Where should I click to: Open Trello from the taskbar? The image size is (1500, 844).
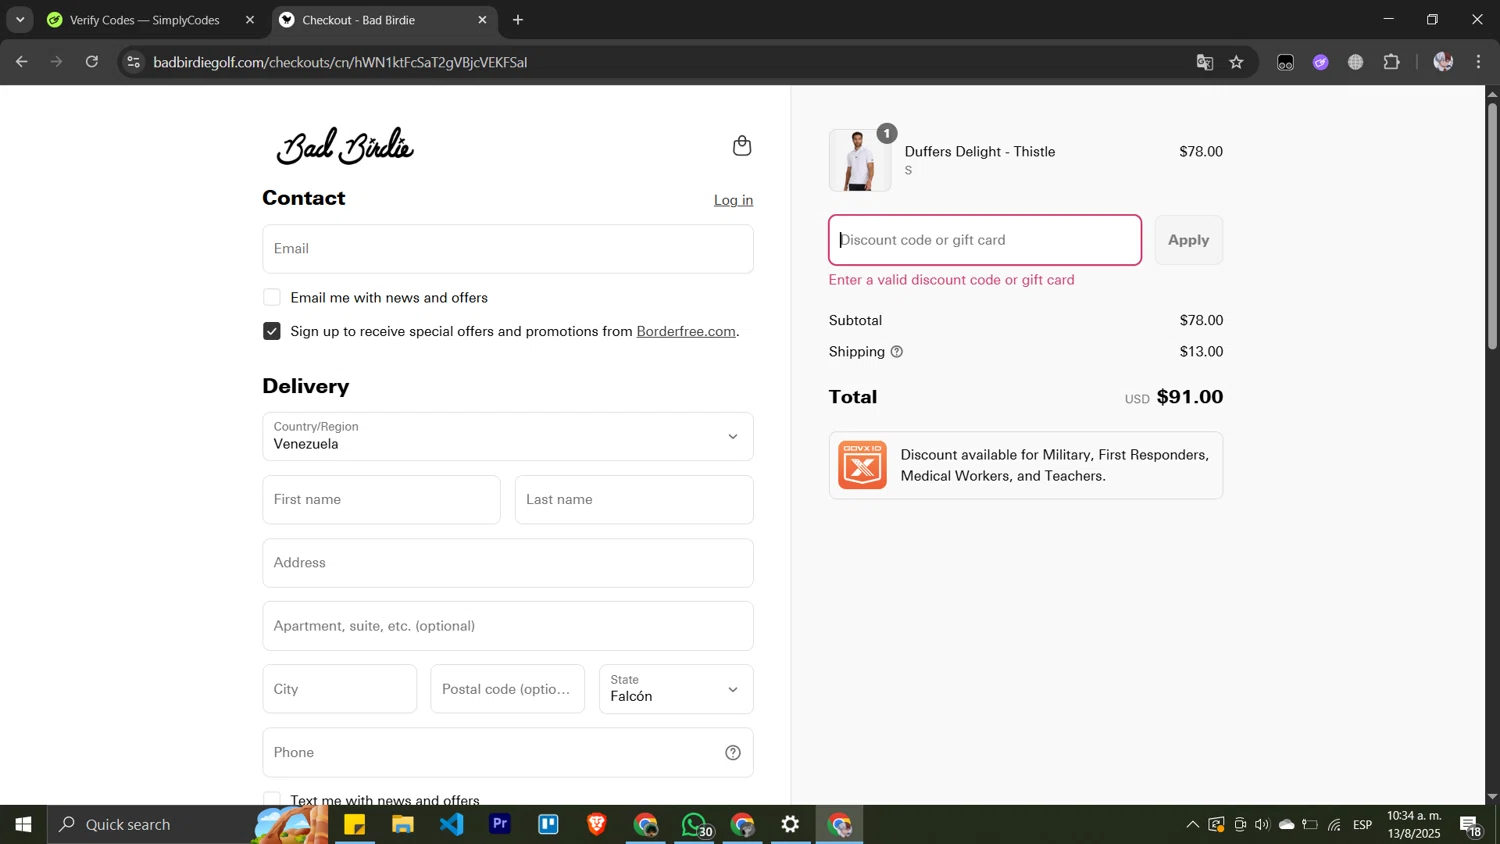click(548, 825)
